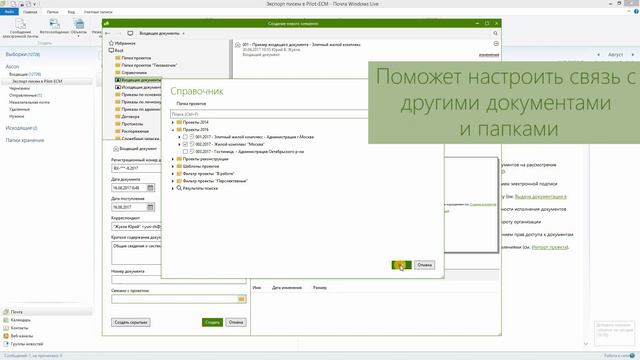Image resolution: width=640 pixels, height=360 pixels.
Task: Create a new email message from ribbon
Action: coord(20,28)
